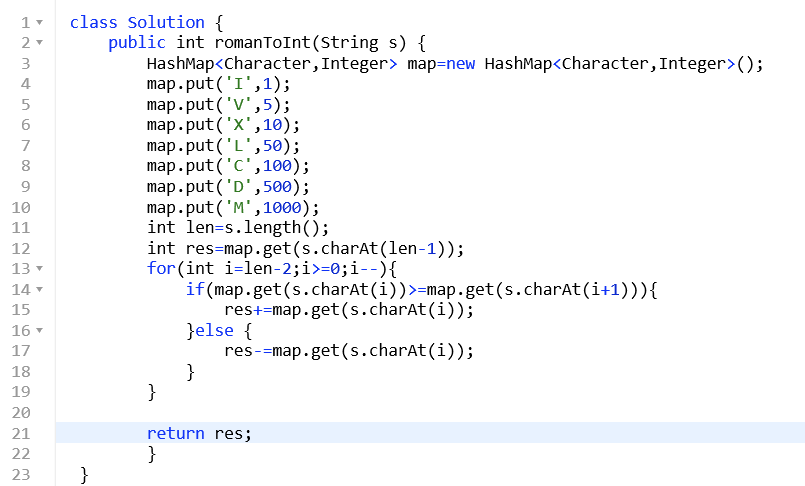Click 'public' keyword on line 2

[137, 43]
